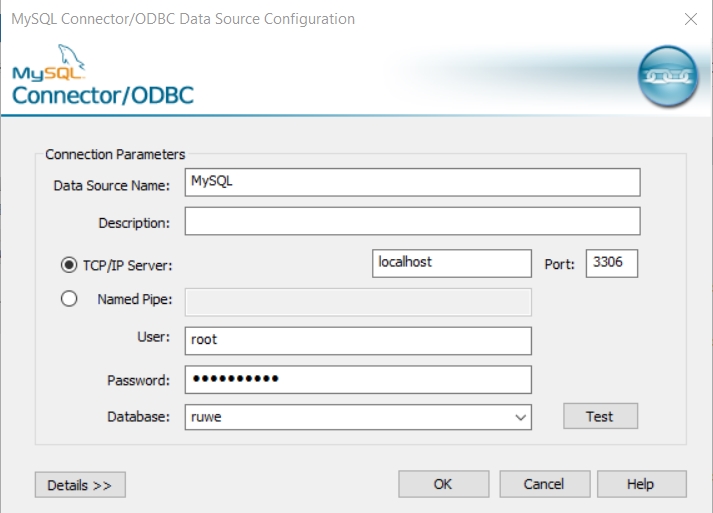This screenshot has width=713, height=513.
Task: Open Help for the ODBC dialog
Action: (x=642, y=484)
